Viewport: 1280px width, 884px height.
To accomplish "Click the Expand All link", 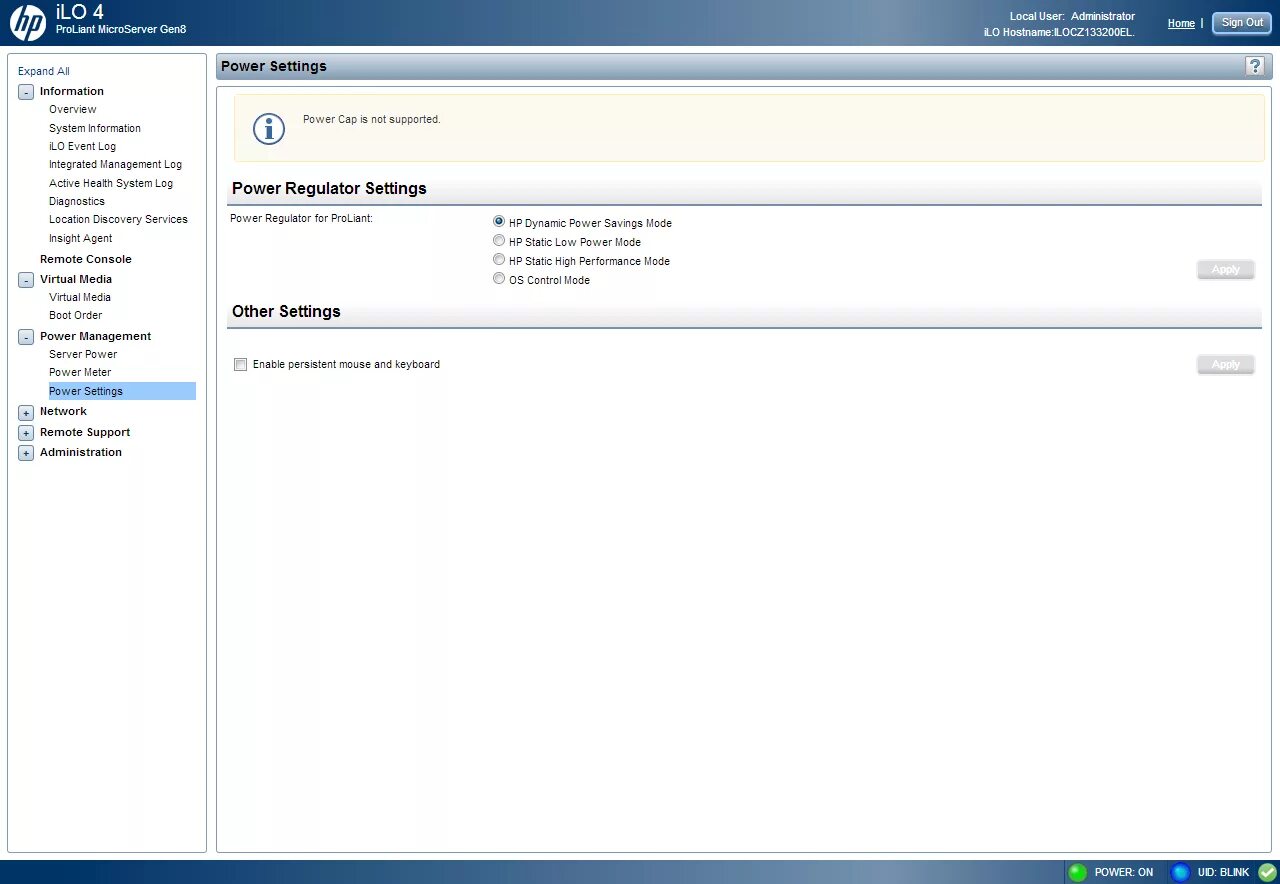I will point(44,71).
